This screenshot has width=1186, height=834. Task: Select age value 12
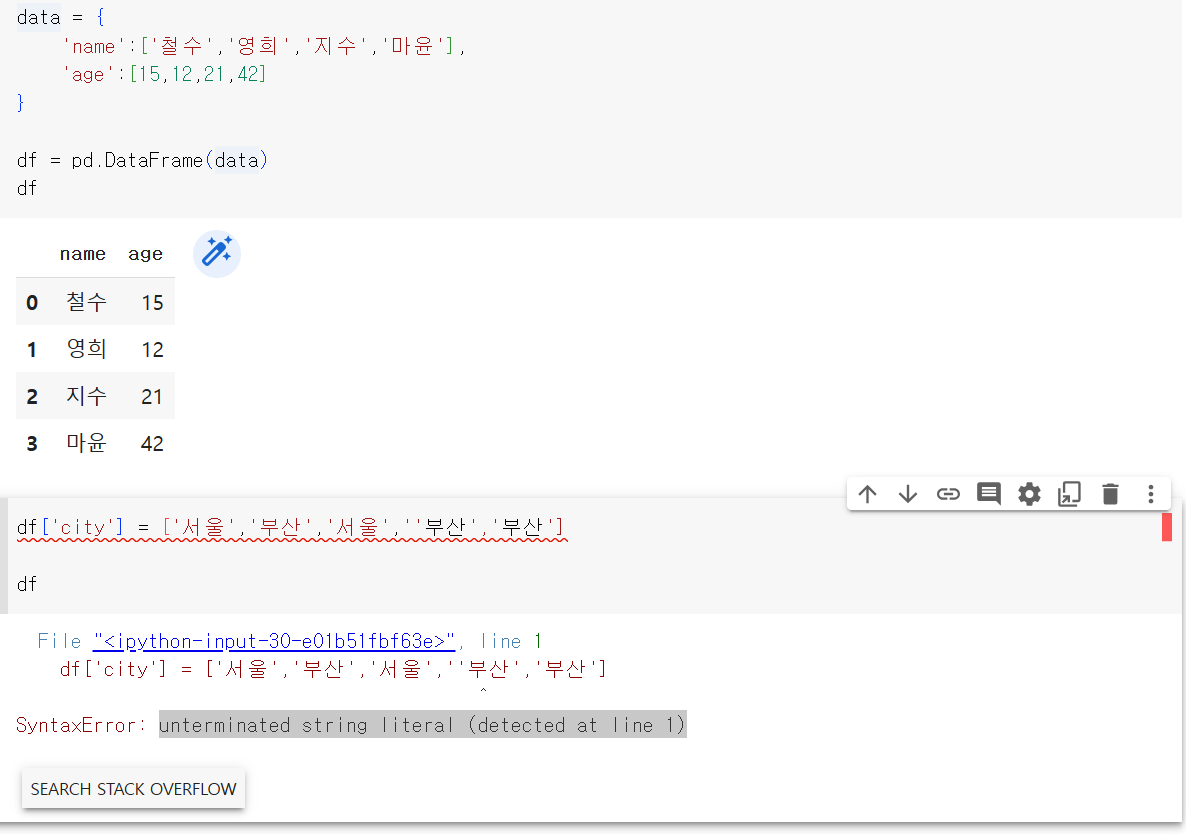152,350
